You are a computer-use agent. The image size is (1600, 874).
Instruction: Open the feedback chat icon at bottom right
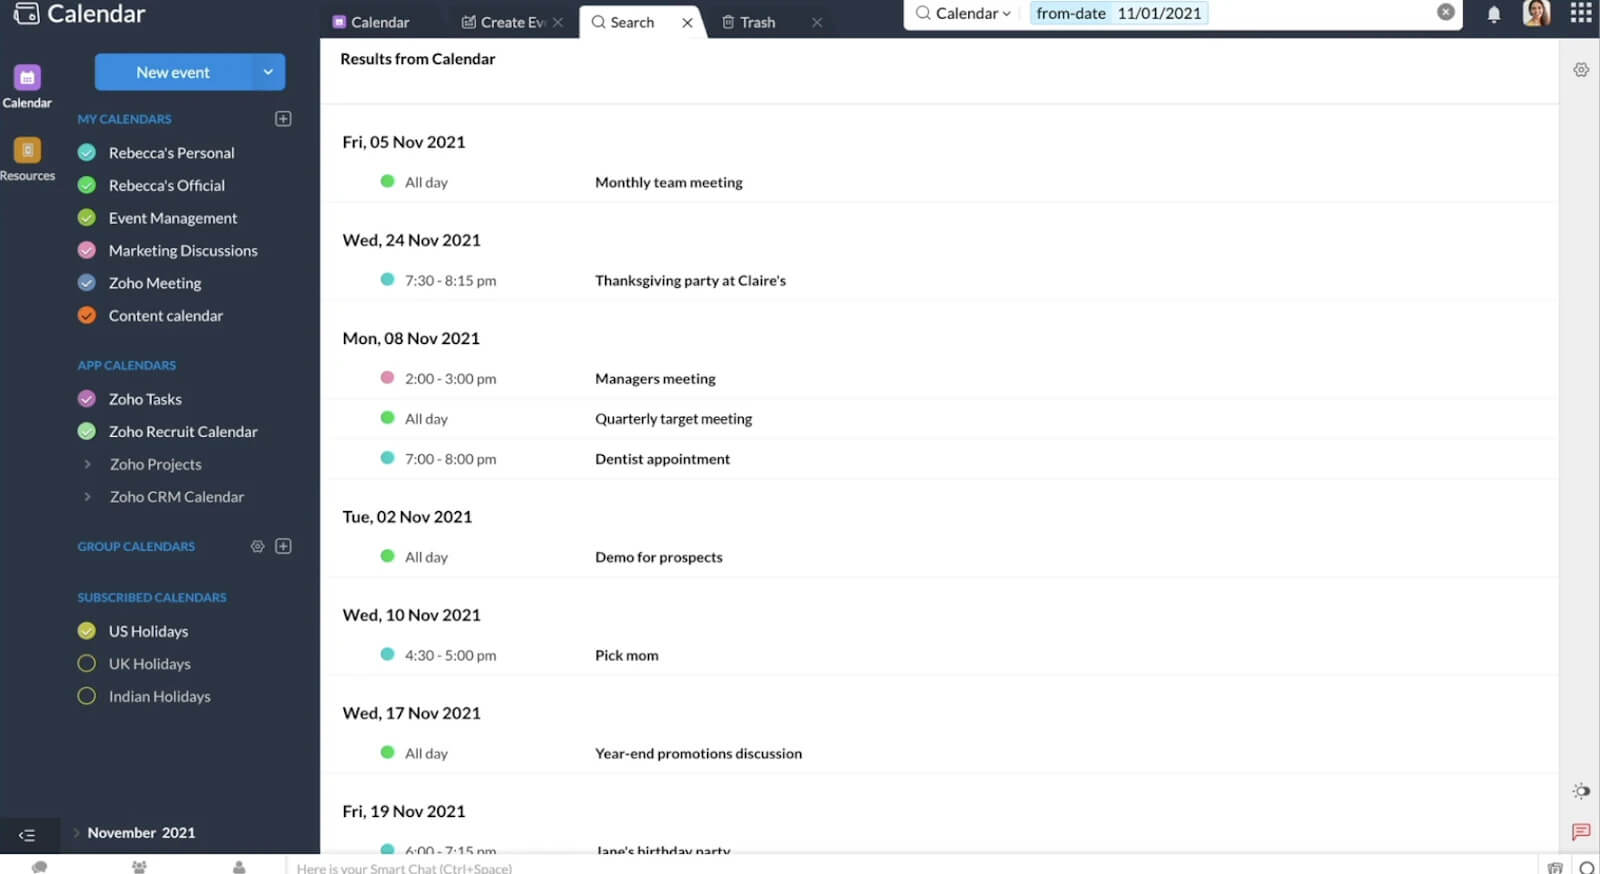[x=1581, y=832]
